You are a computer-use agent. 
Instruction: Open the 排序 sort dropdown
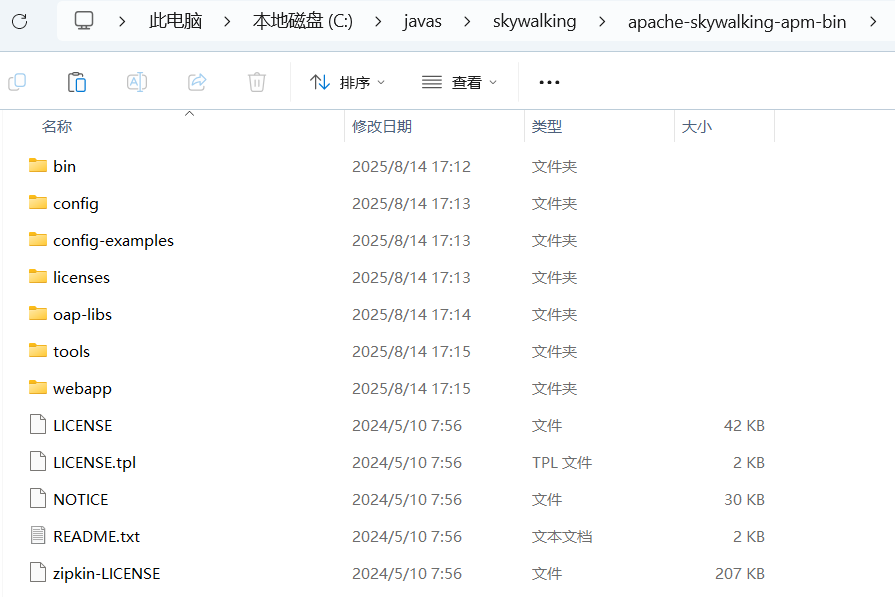[348, 82]
